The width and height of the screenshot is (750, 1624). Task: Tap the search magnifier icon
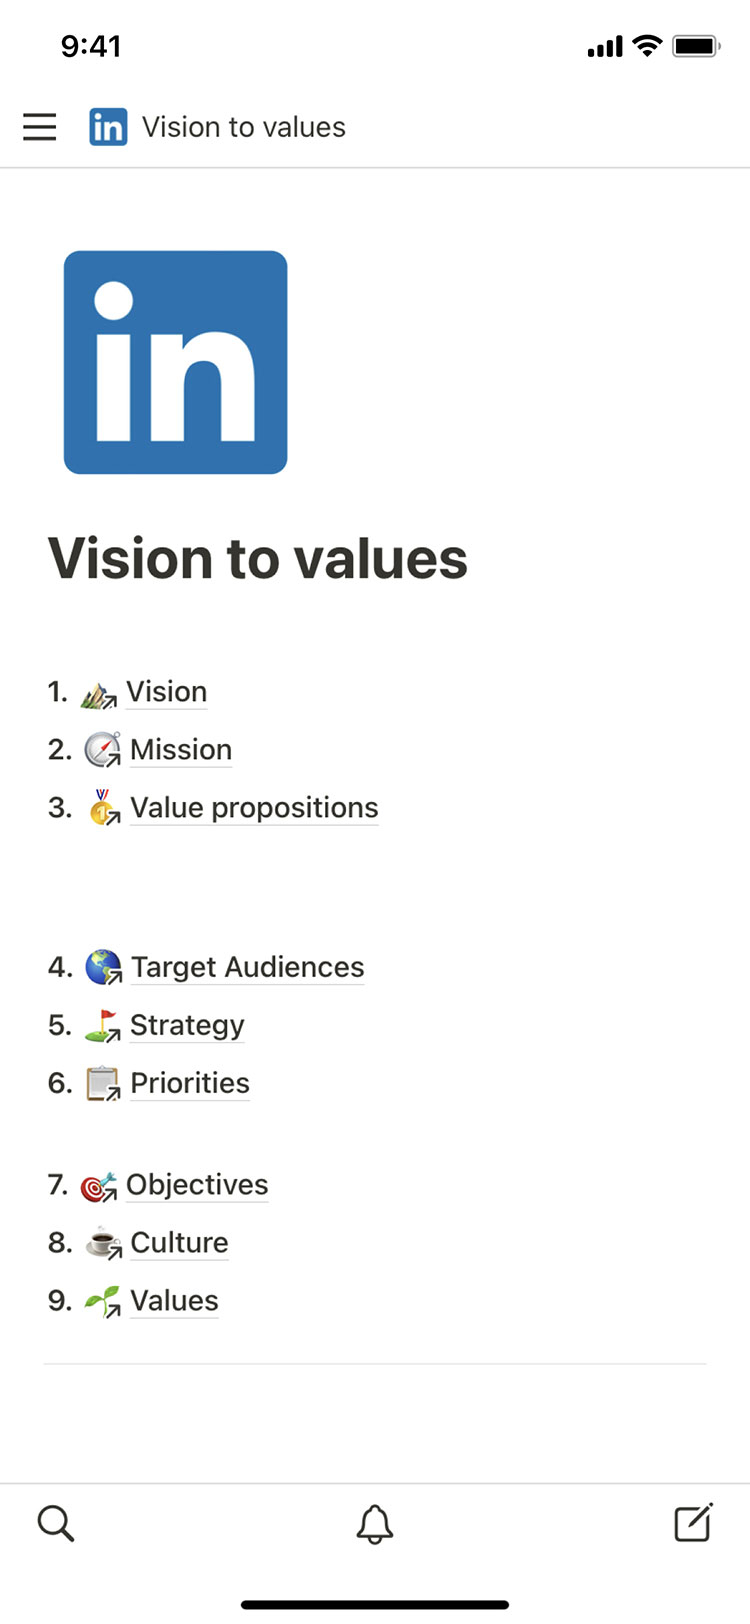tap(56, 1523)
